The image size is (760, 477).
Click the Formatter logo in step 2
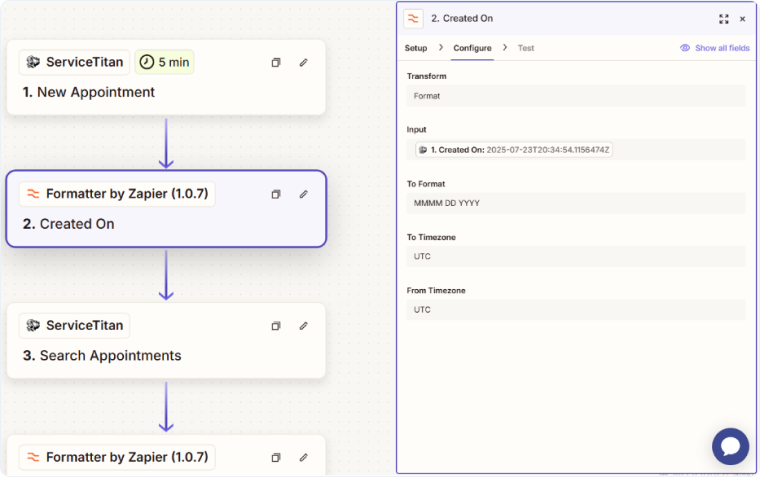tap(33, 194)
